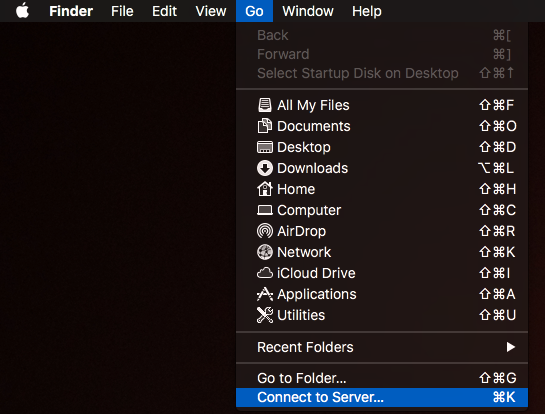Click the Documents folder icon

pyautogui.click(x=265, y=126)
